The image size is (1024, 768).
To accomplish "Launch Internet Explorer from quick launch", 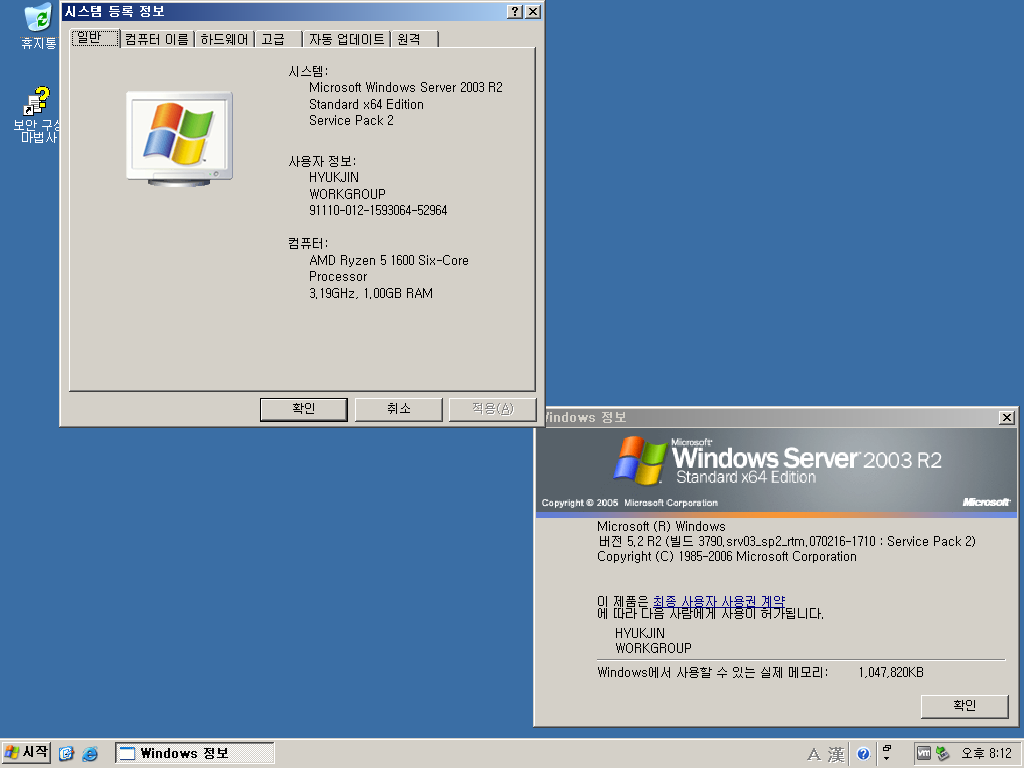I will coord(90,754).
